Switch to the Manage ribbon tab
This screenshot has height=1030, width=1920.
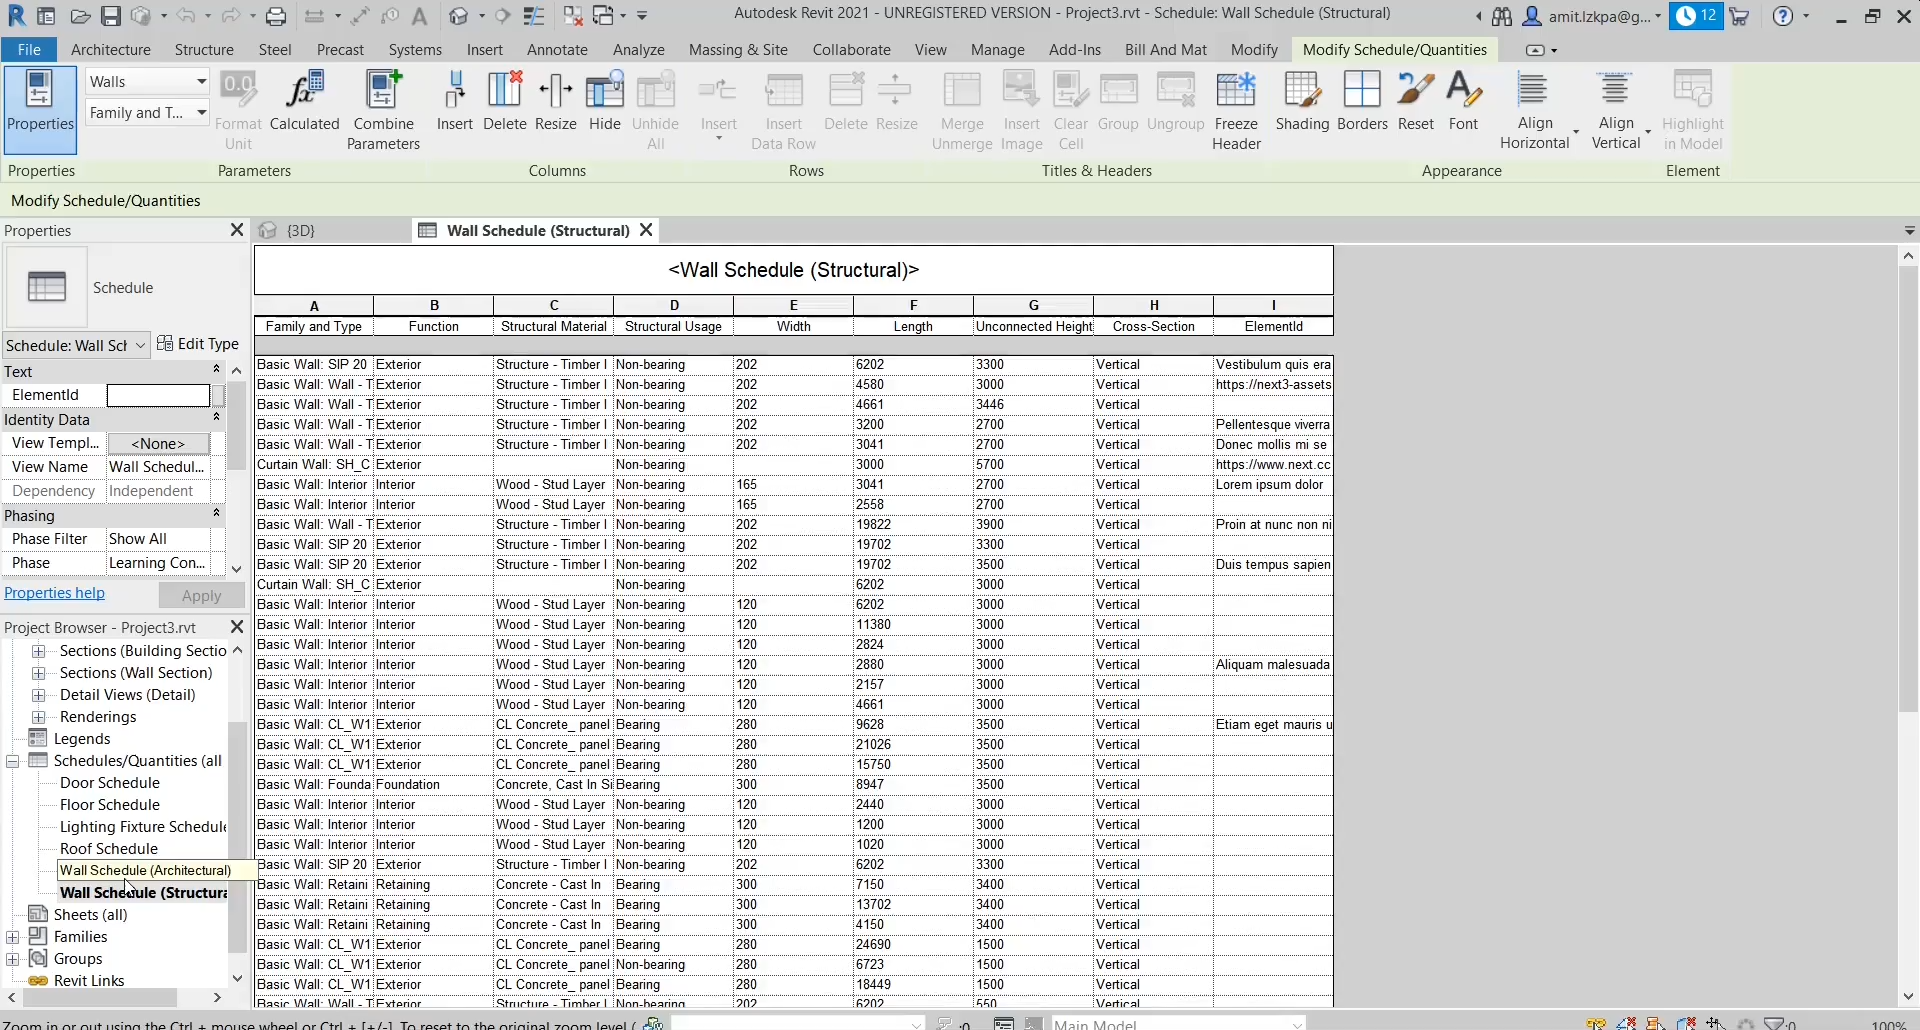coord(998,50)
